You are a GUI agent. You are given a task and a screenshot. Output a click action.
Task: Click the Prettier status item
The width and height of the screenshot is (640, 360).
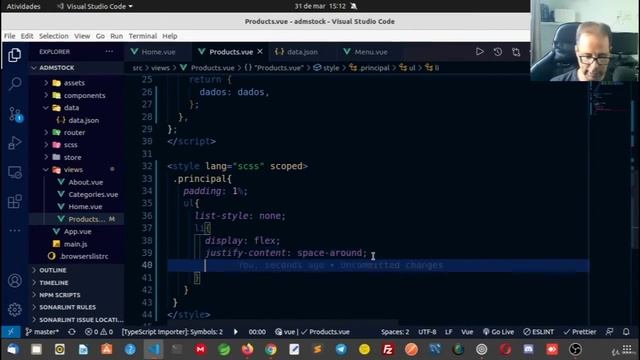(x=580, y=332)
